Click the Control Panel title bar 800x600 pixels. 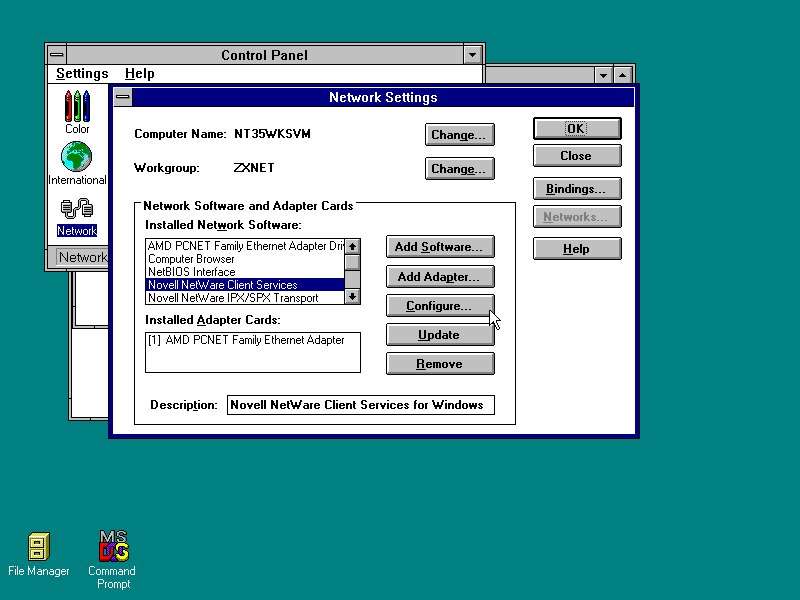pyautogui.click(x=264, y=55)
